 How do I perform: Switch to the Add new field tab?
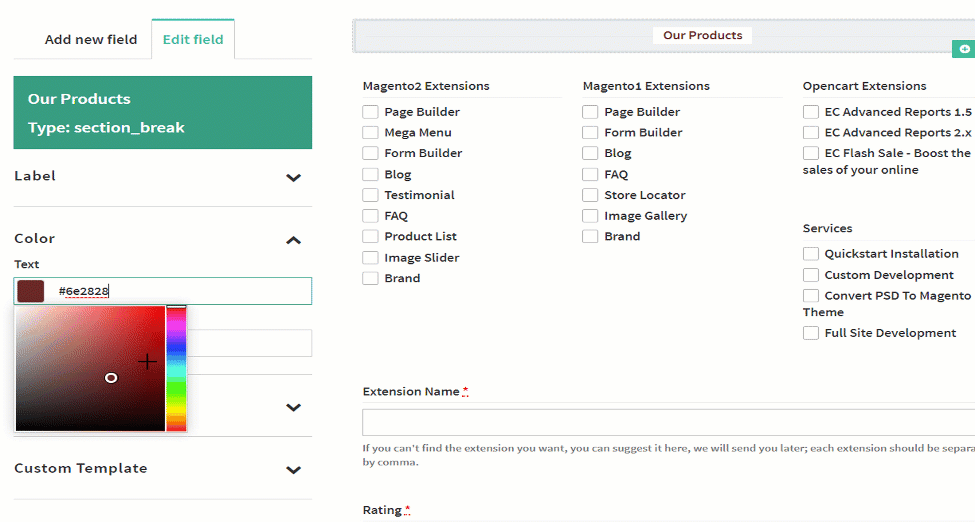pyautogui.click(x=91, y=40)
